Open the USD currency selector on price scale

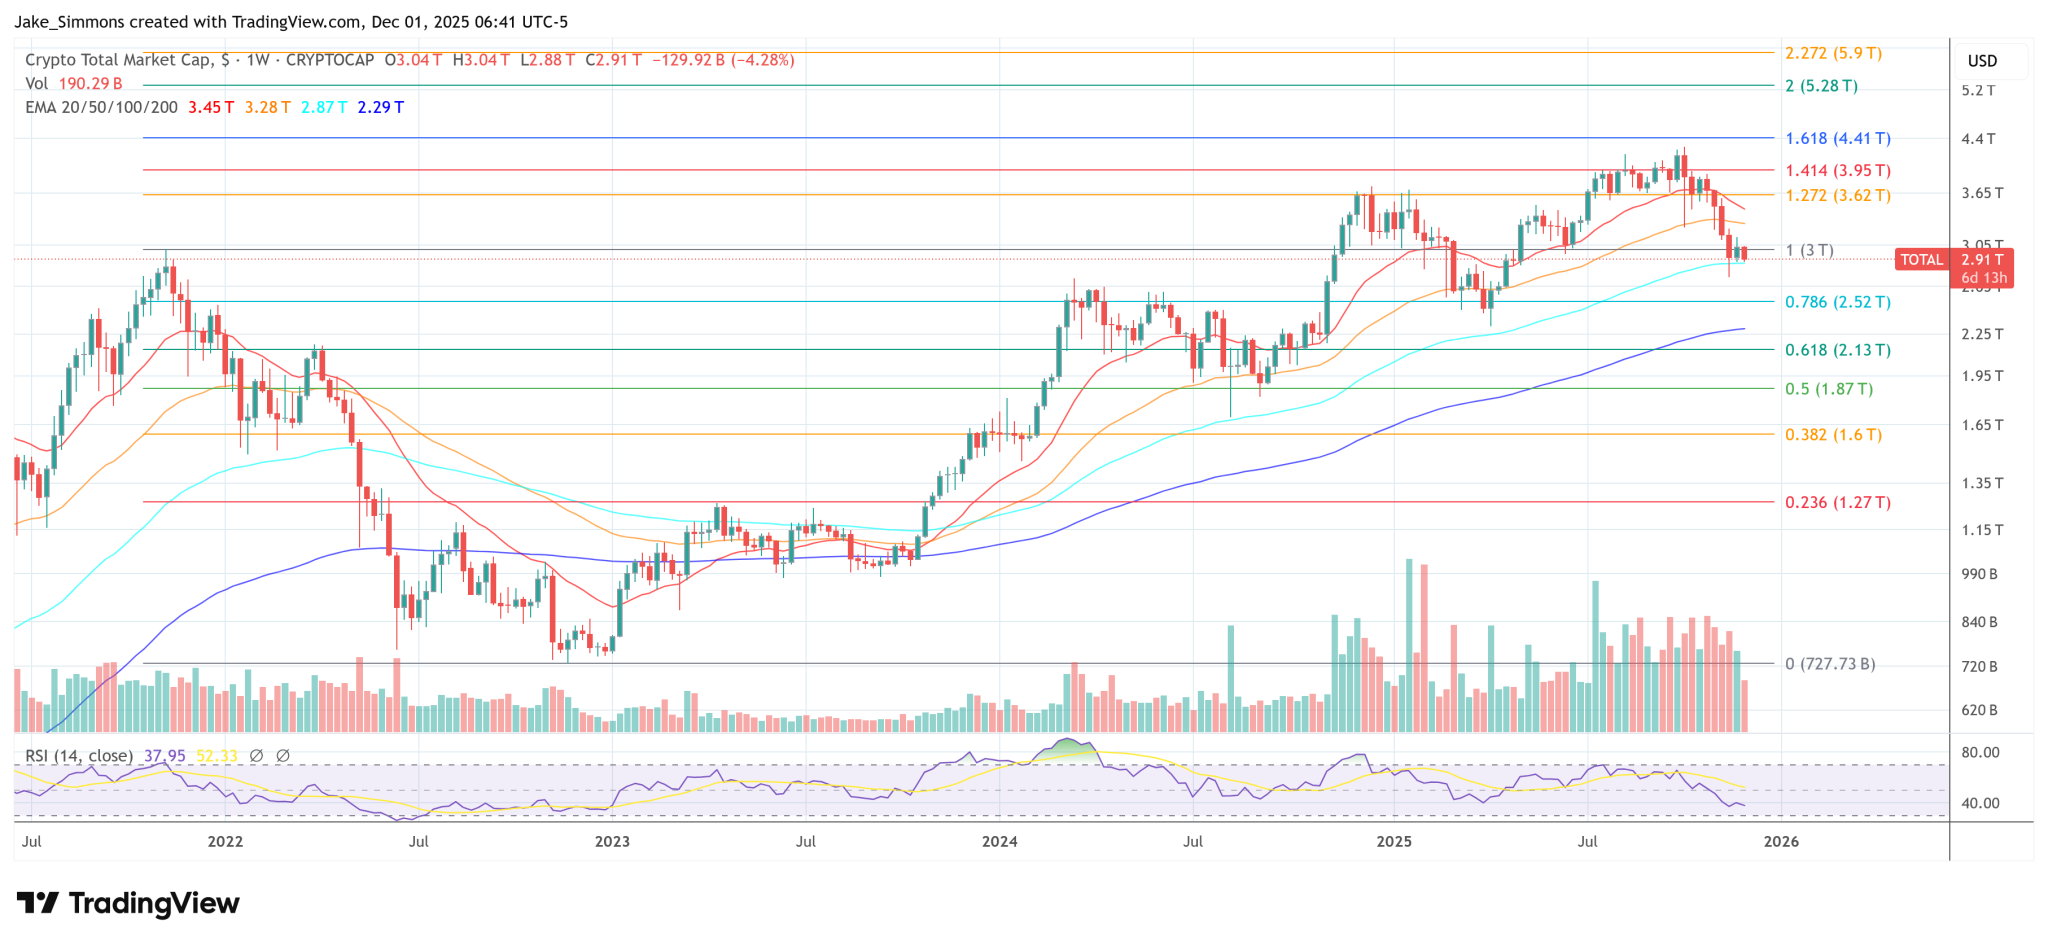1983,61
